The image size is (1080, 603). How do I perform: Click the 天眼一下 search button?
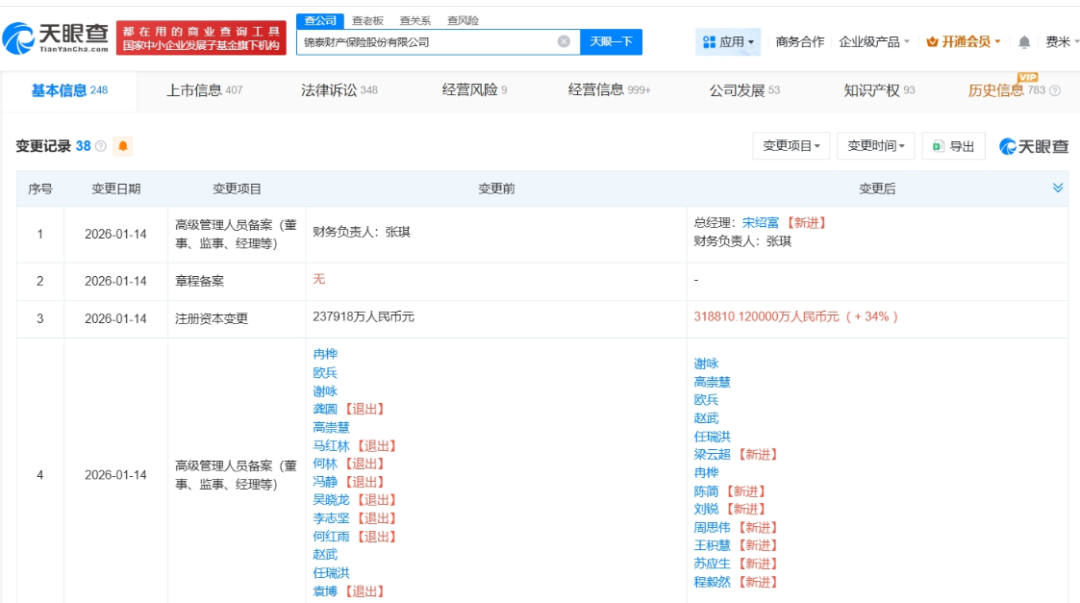click(611, 42)
